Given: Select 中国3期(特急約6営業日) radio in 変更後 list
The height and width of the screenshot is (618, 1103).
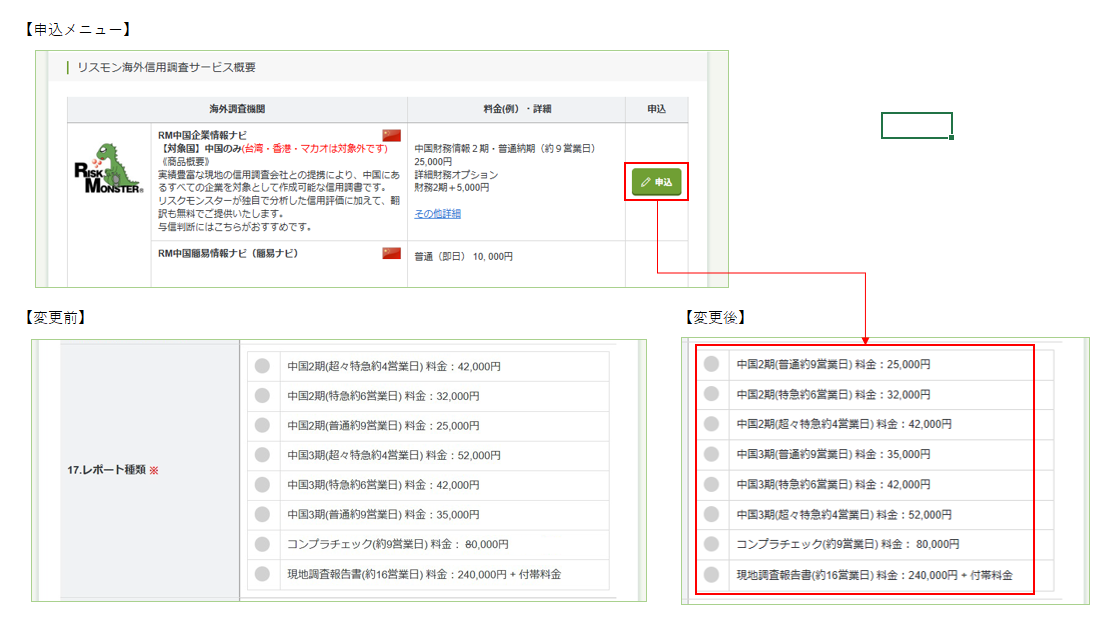Looking at the screenshot, I should [x=711, y=484].
